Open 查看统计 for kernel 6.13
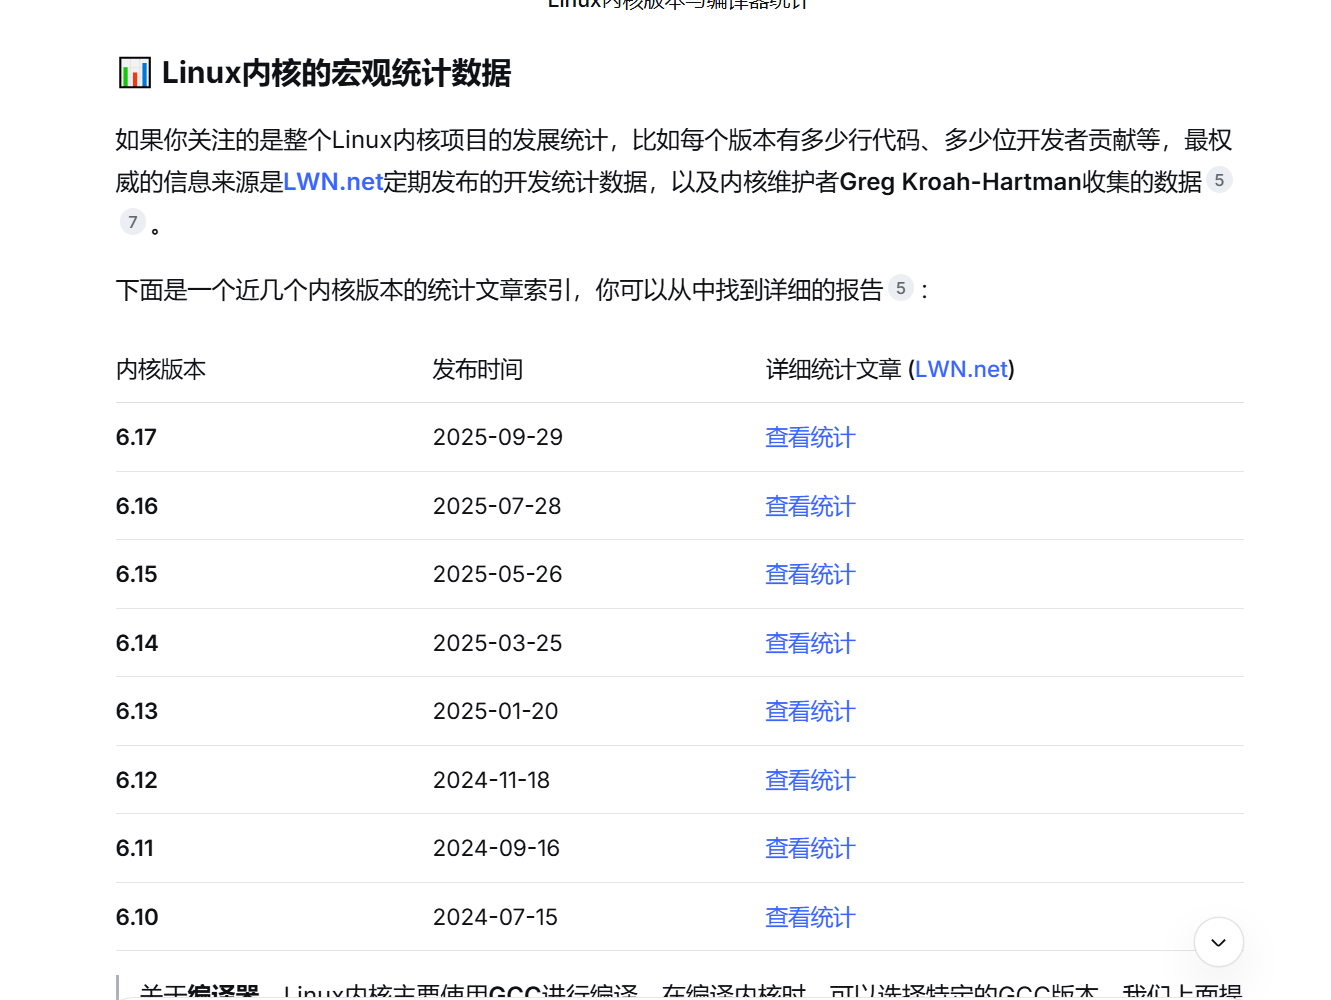This screenshot has height=1000, width=1331. (810, 711)
